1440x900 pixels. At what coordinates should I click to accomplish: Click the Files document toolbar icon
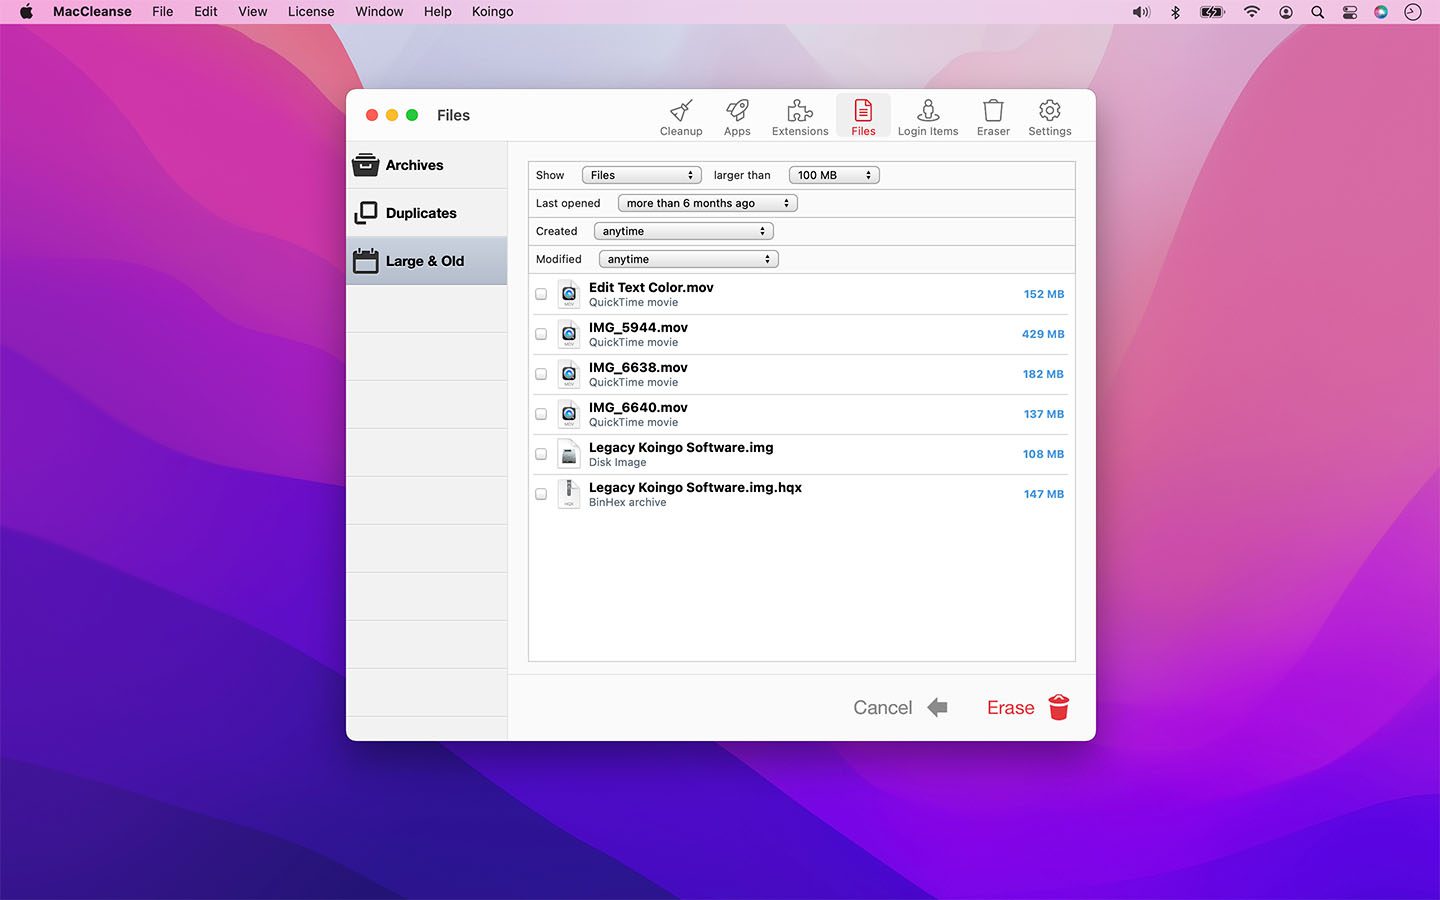(863, 117)
